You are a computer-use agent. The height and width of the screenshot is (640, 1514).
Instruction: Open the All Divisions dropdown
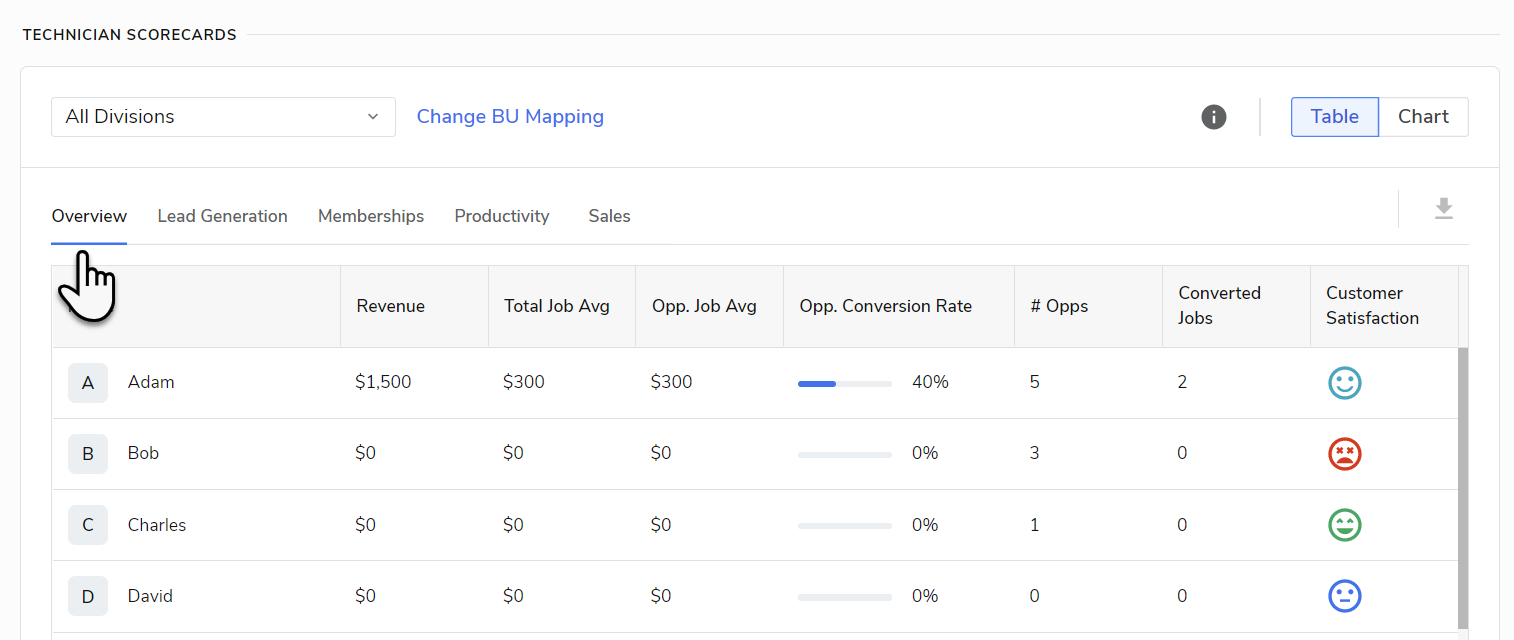click(223, 117)
